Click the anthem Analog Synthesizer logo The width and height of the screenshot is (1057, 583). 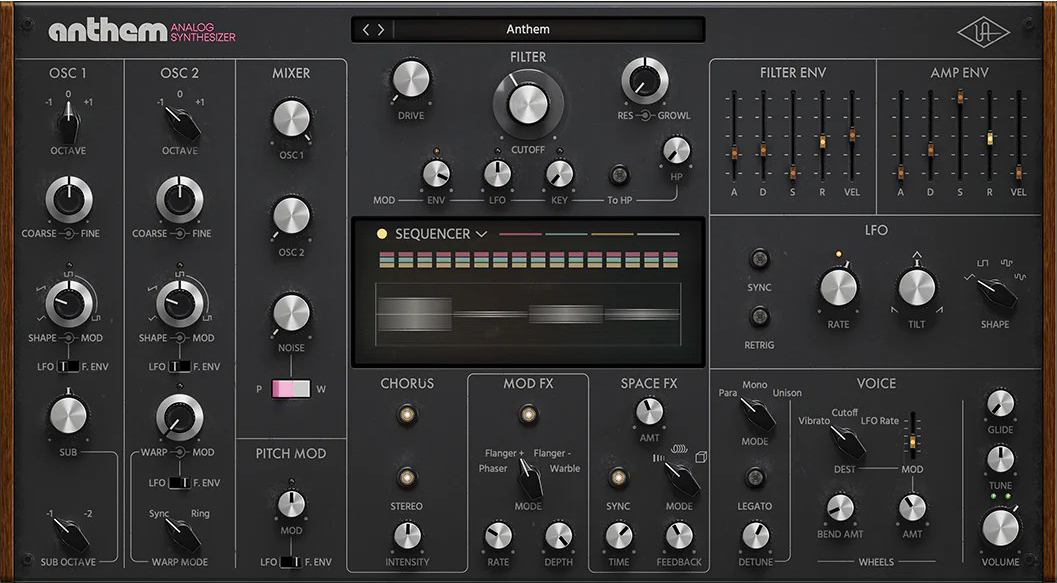click(x=142, y=31)
